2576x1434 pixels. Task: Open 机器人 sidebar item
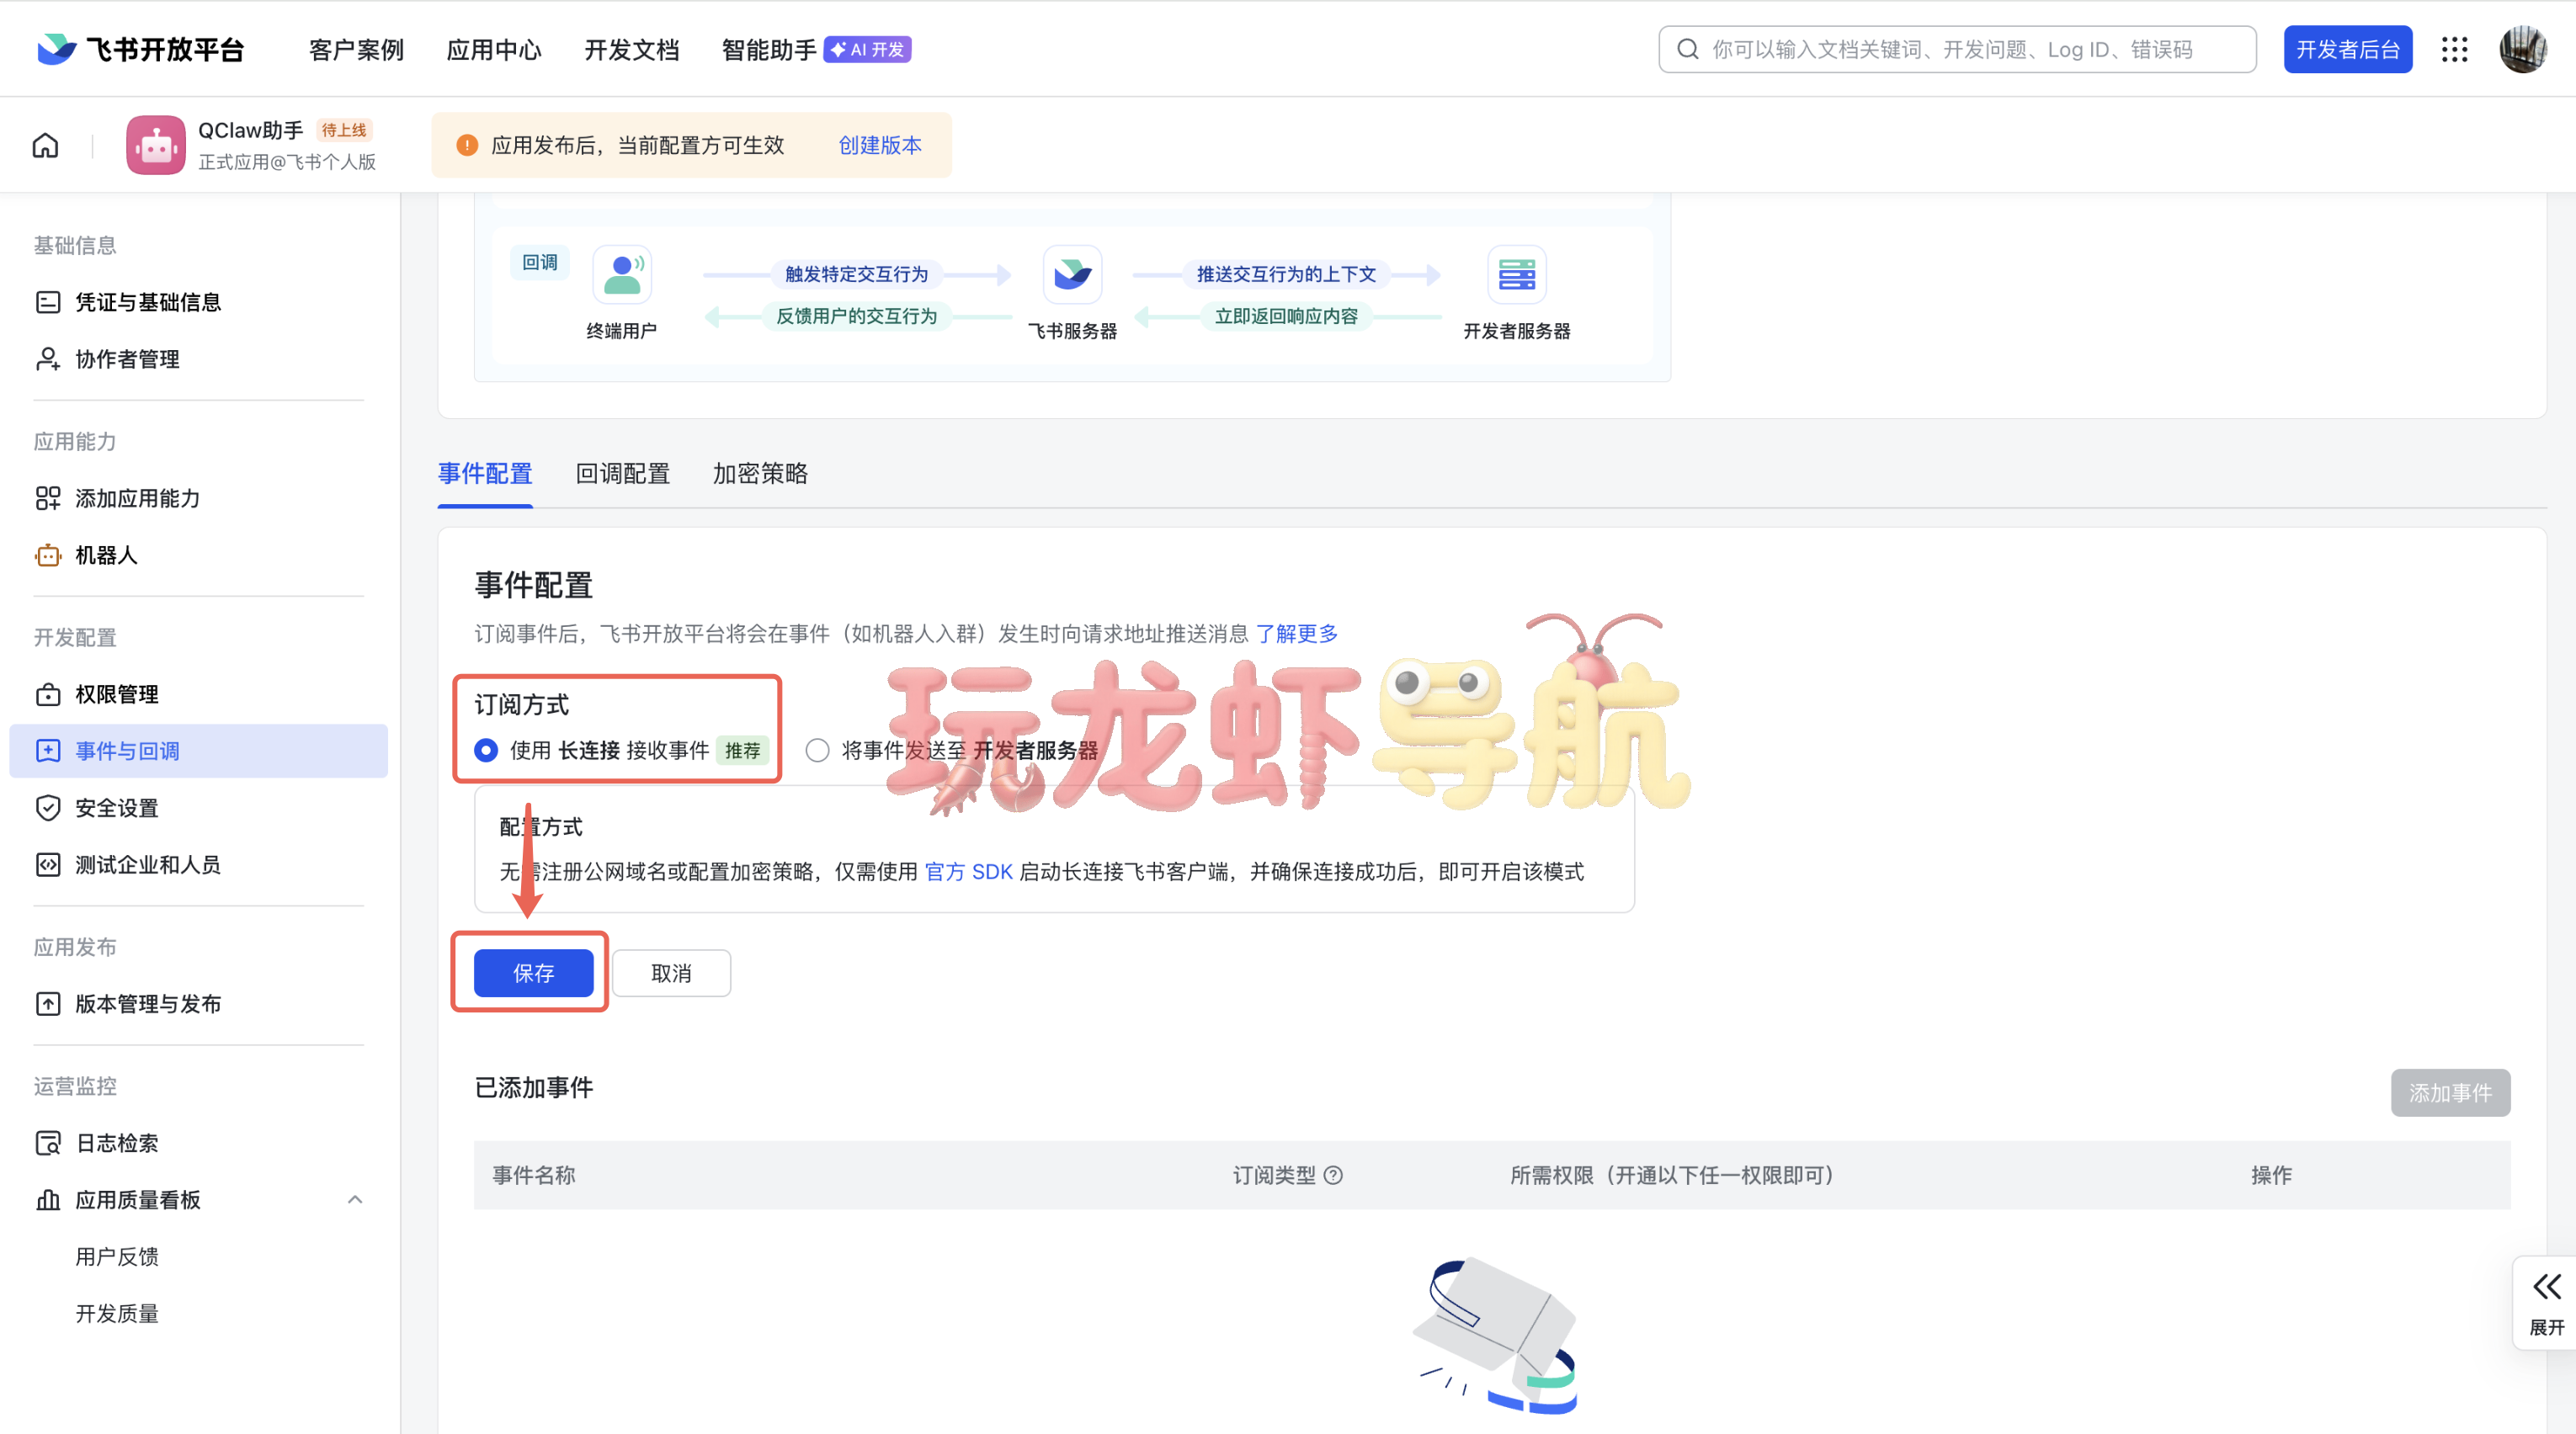click(198, 555)
